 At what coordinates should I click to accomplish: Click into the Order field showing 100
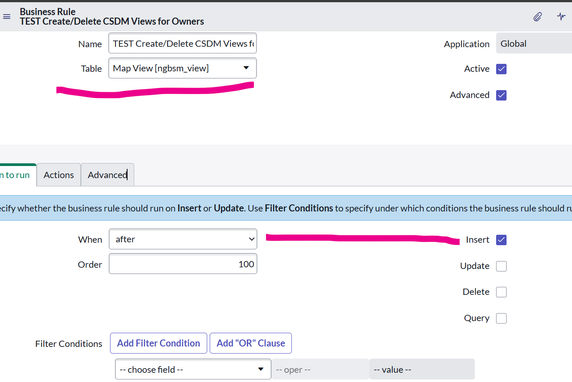point(183,264)
